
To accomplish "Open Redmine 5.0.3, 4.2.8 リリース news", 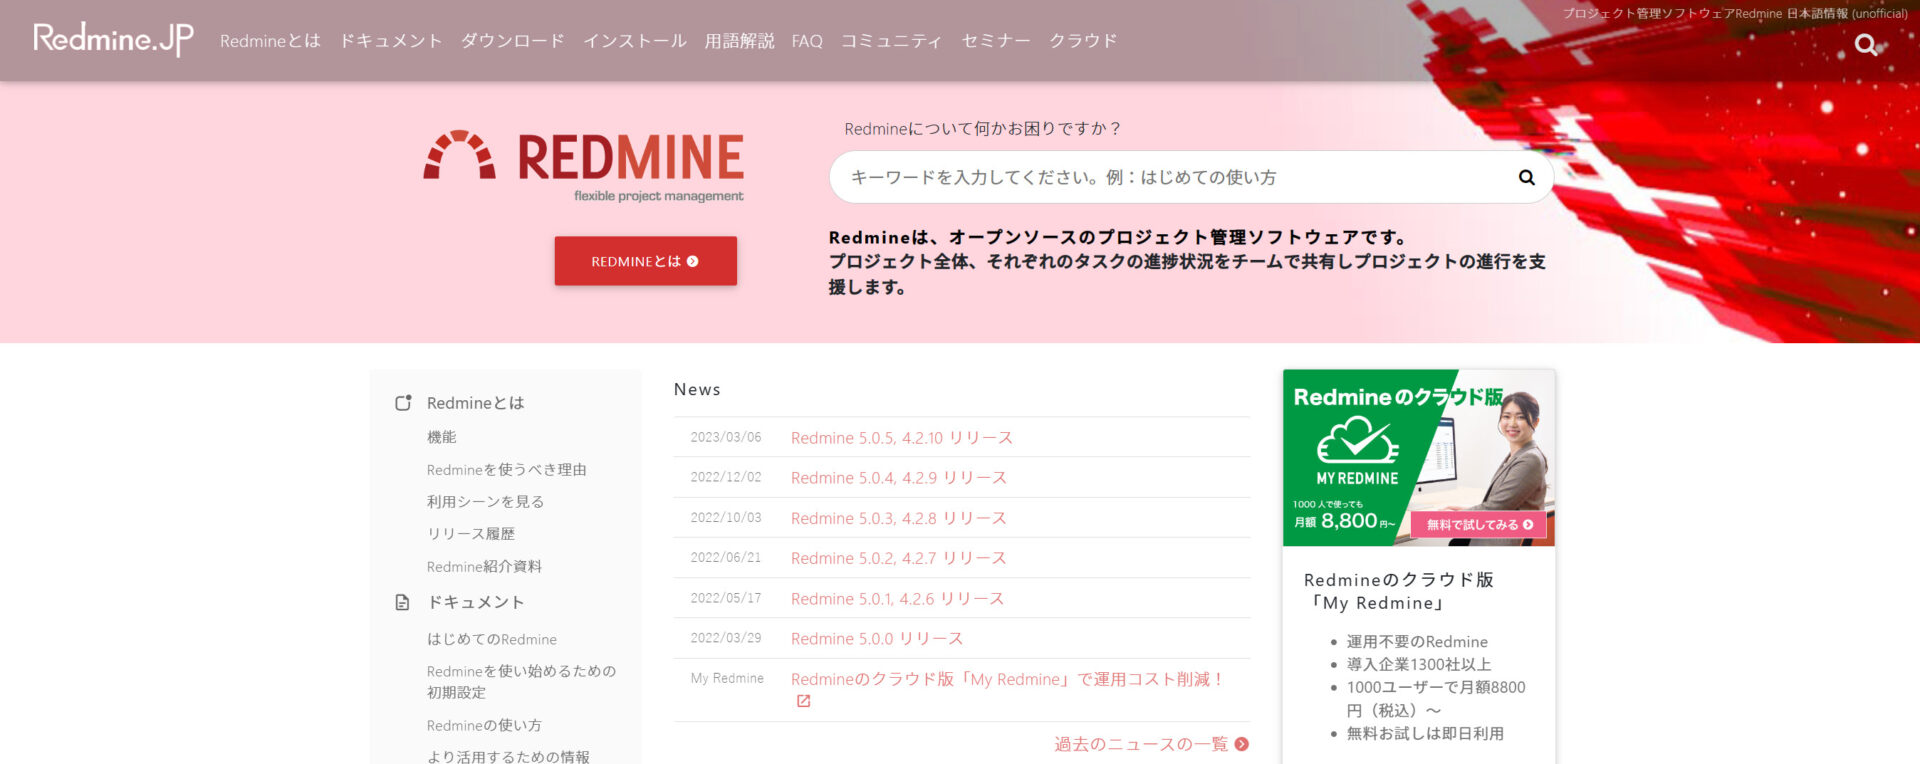I will point(898,518).
